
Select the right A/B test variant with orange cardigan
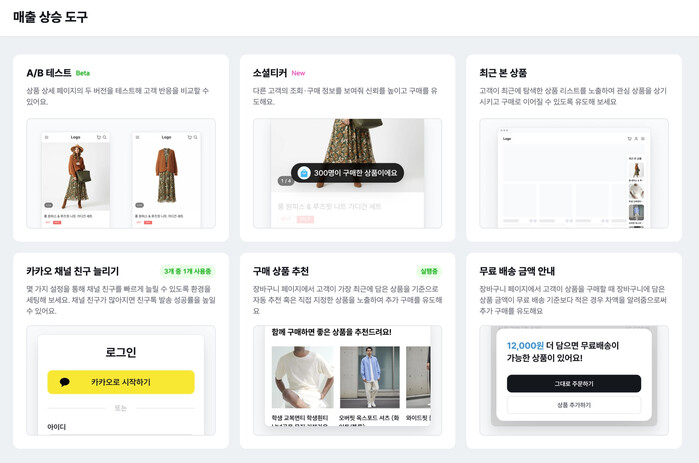(x=166, y=178)
